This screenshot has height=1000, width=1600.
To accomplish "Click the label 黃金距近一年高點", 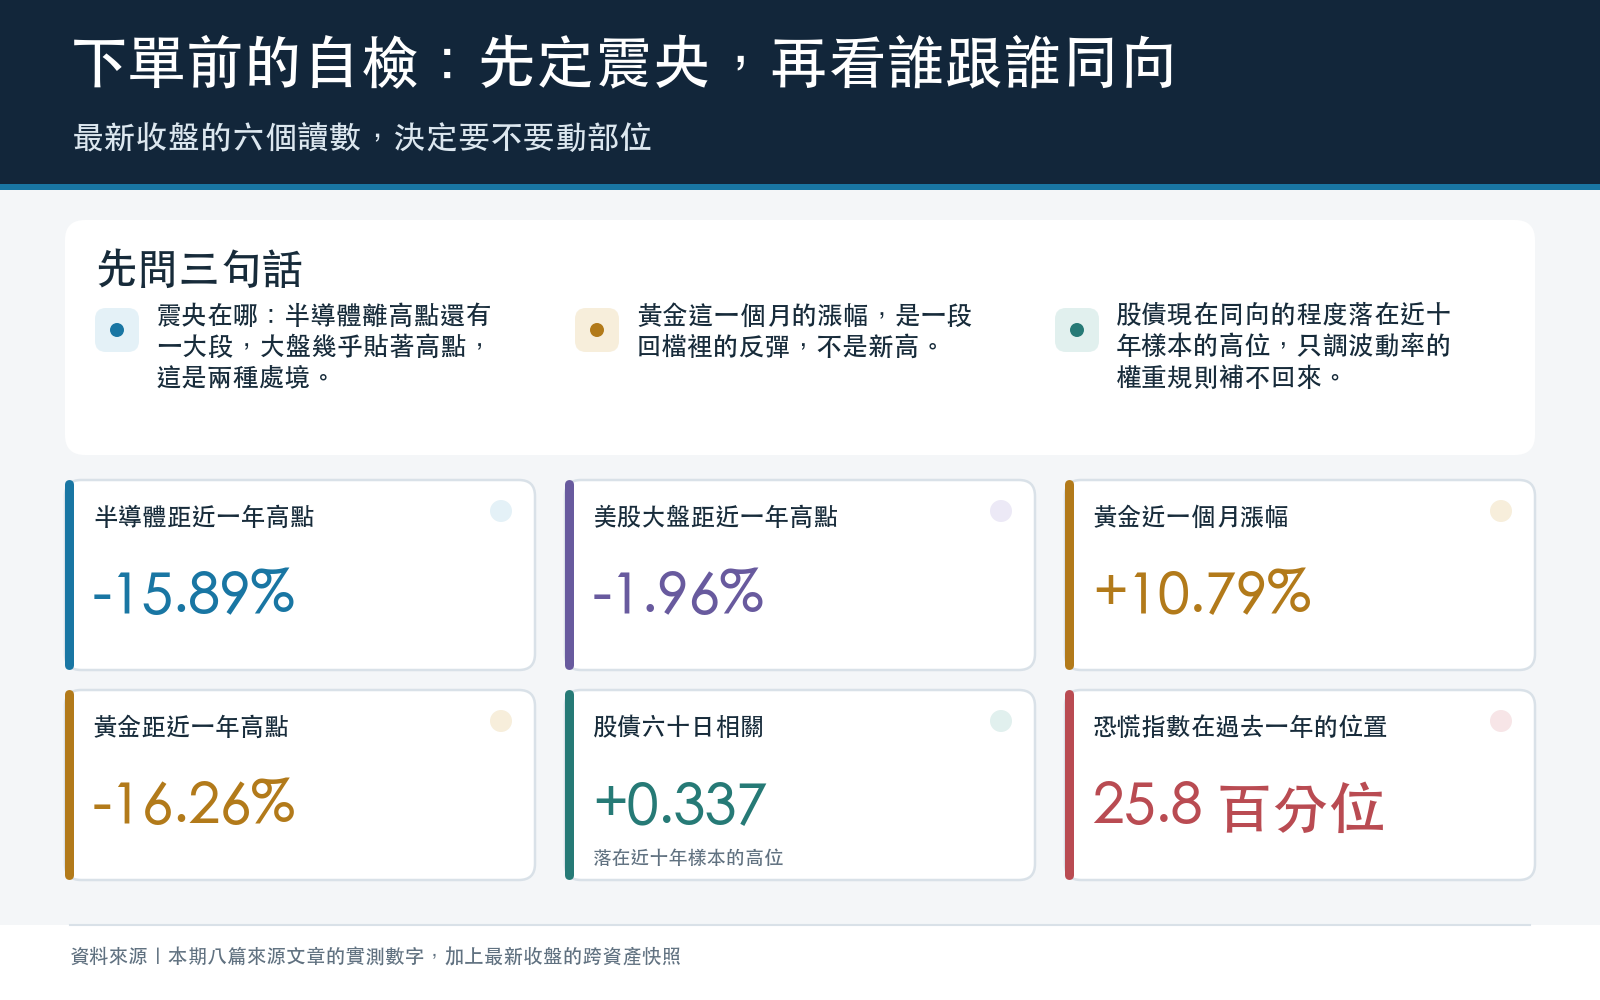I will [x=191, y=727].
